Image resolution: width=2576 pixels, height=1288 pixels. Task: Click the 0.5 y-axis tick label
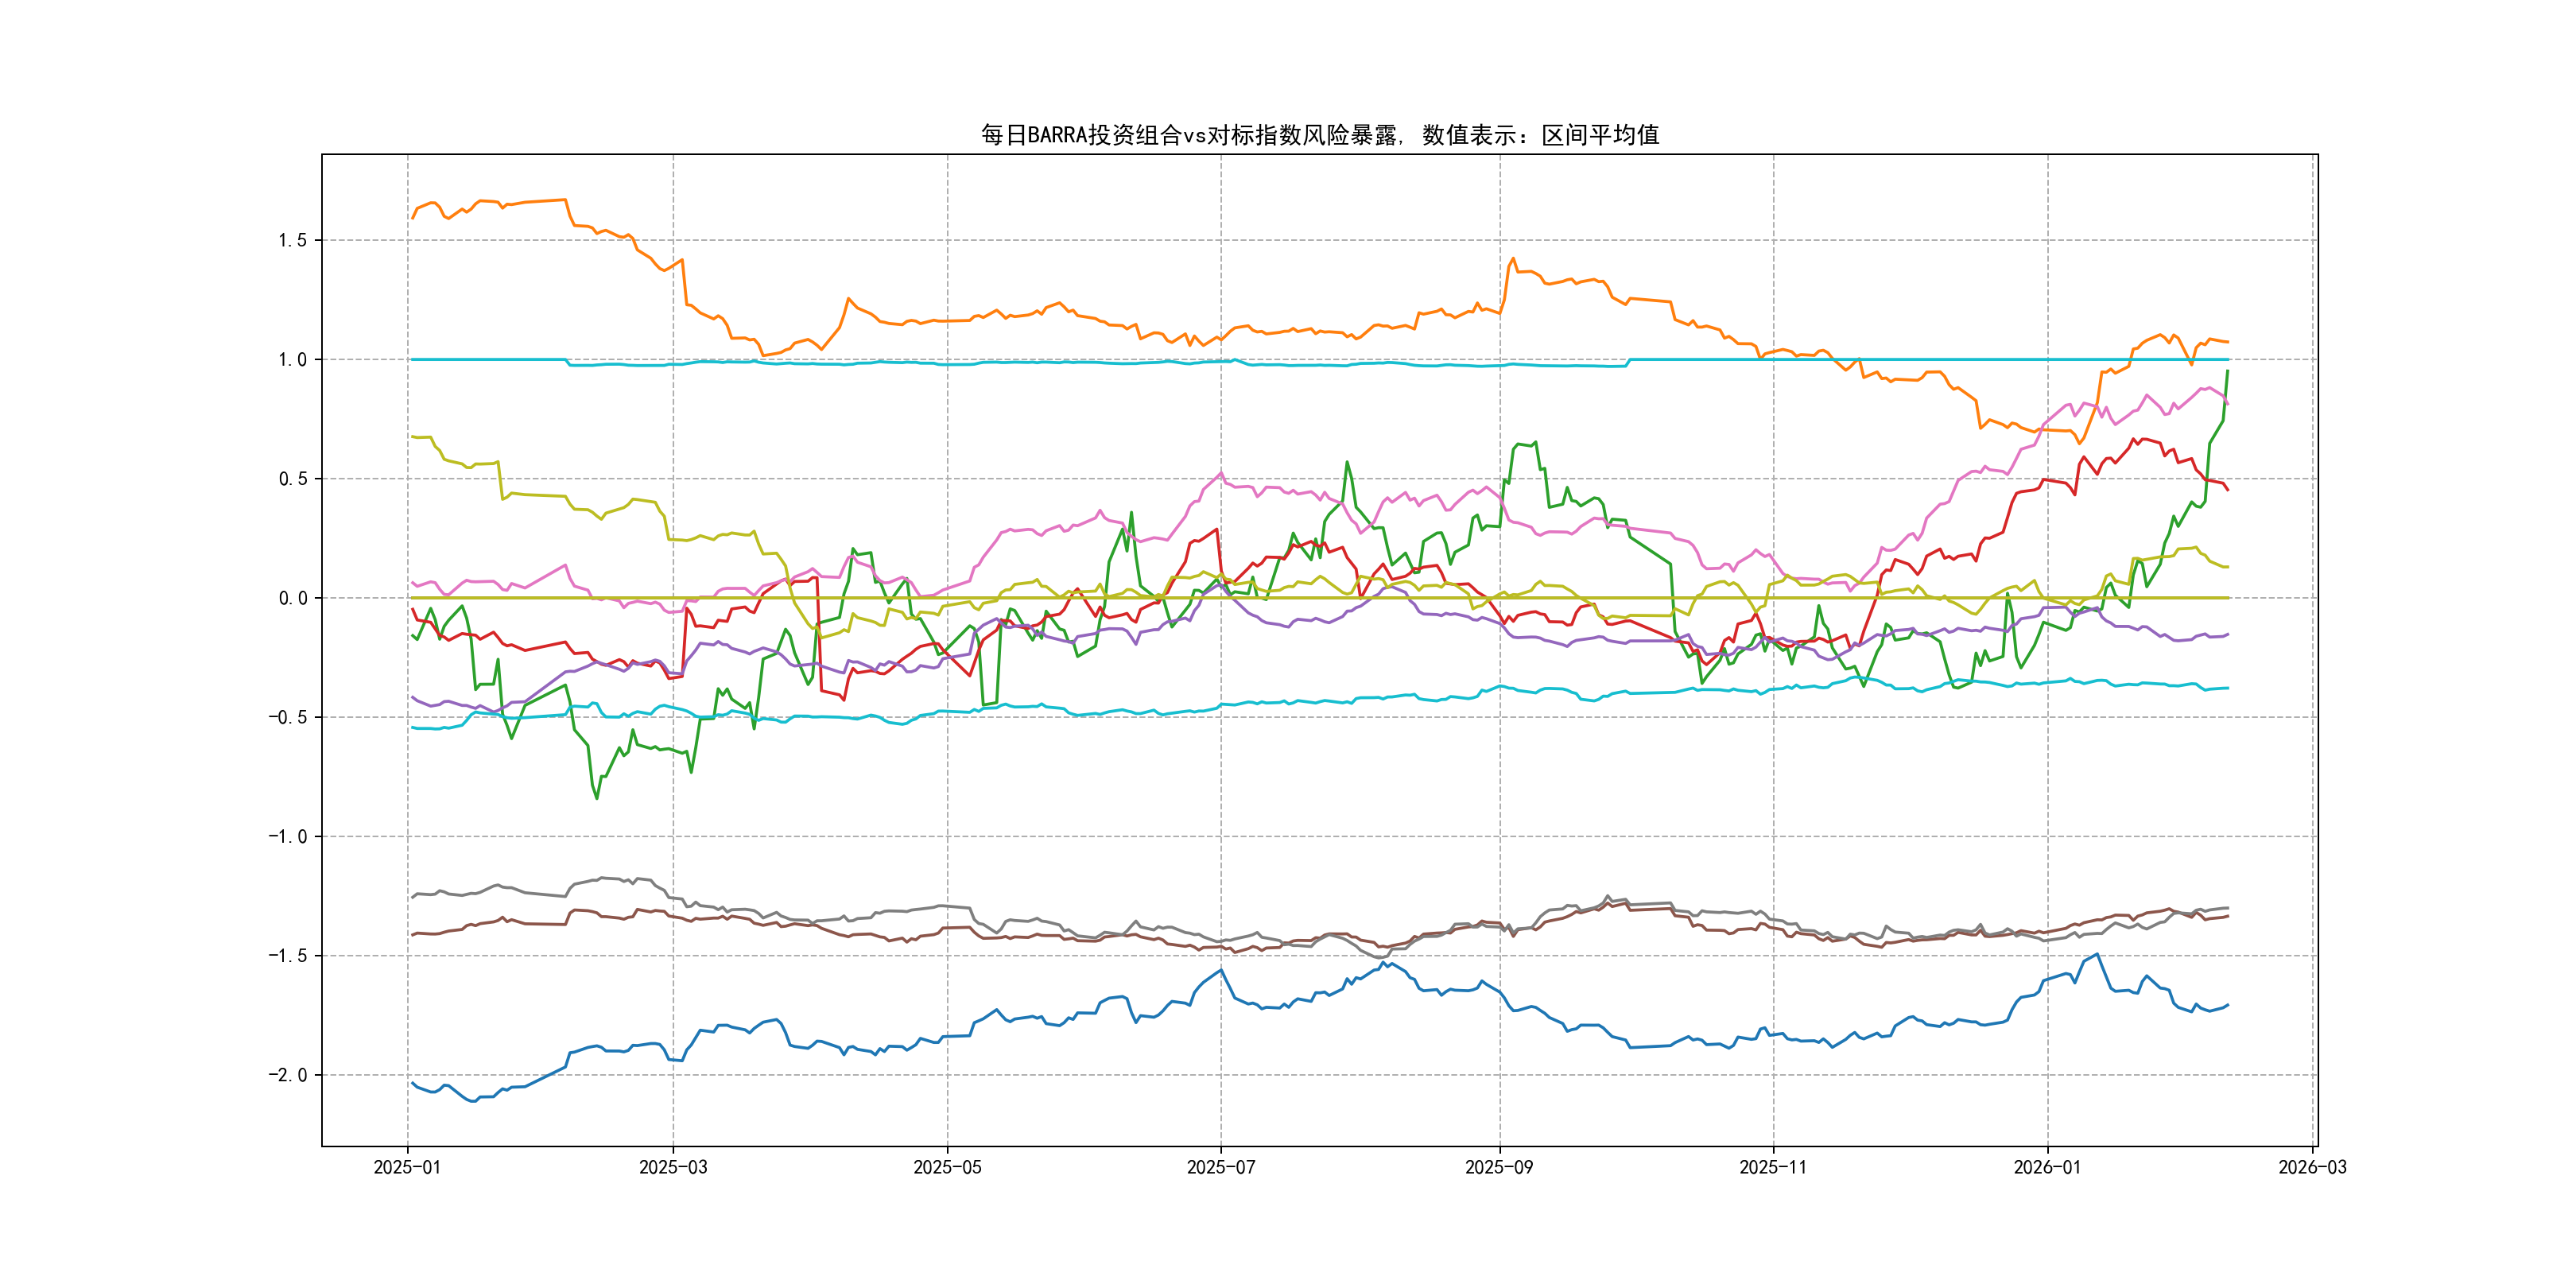(292, 479)
